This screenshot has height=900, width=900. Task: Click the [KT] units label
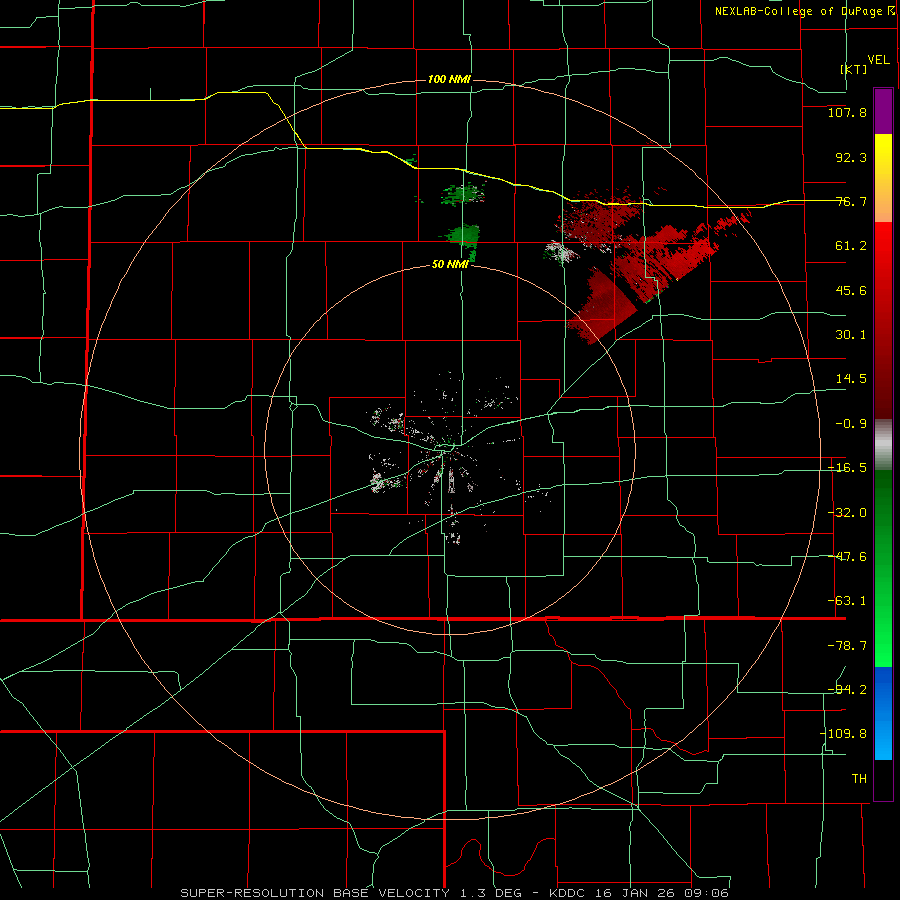pyautogui.click(x=854, y=69)
